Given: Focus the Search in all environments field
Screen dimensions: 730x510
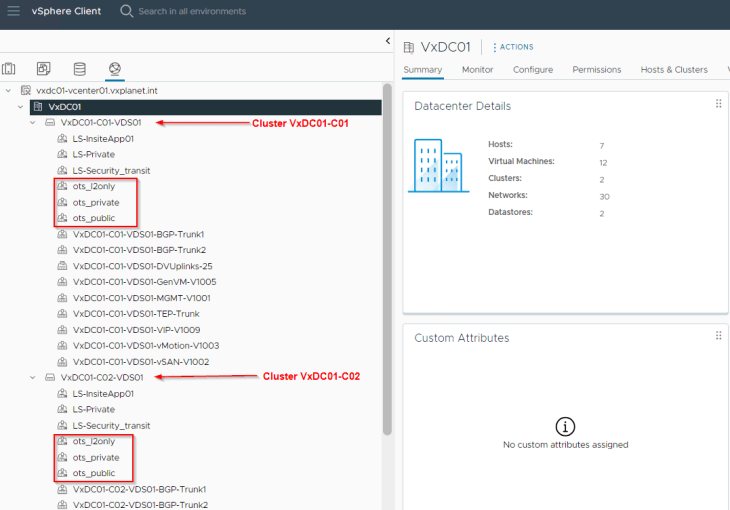Looking at the screenshot, I should click(x=192, y=11).
